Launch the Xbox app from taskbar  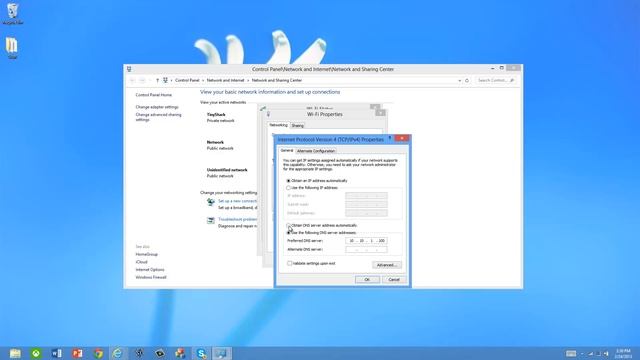tap(36, 353)
